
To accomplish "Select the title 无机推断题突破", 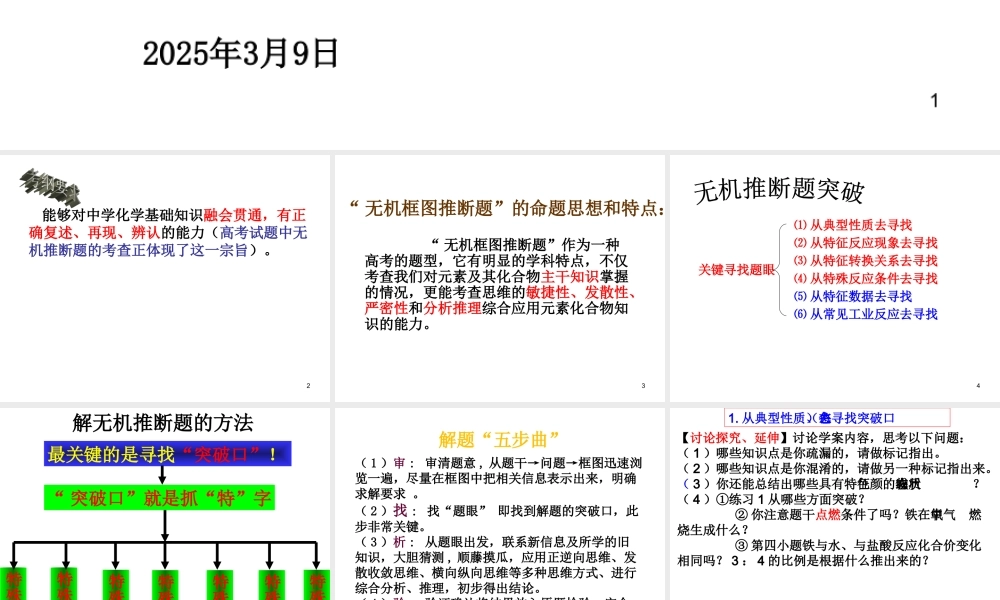I will click(x=779, y=190).
